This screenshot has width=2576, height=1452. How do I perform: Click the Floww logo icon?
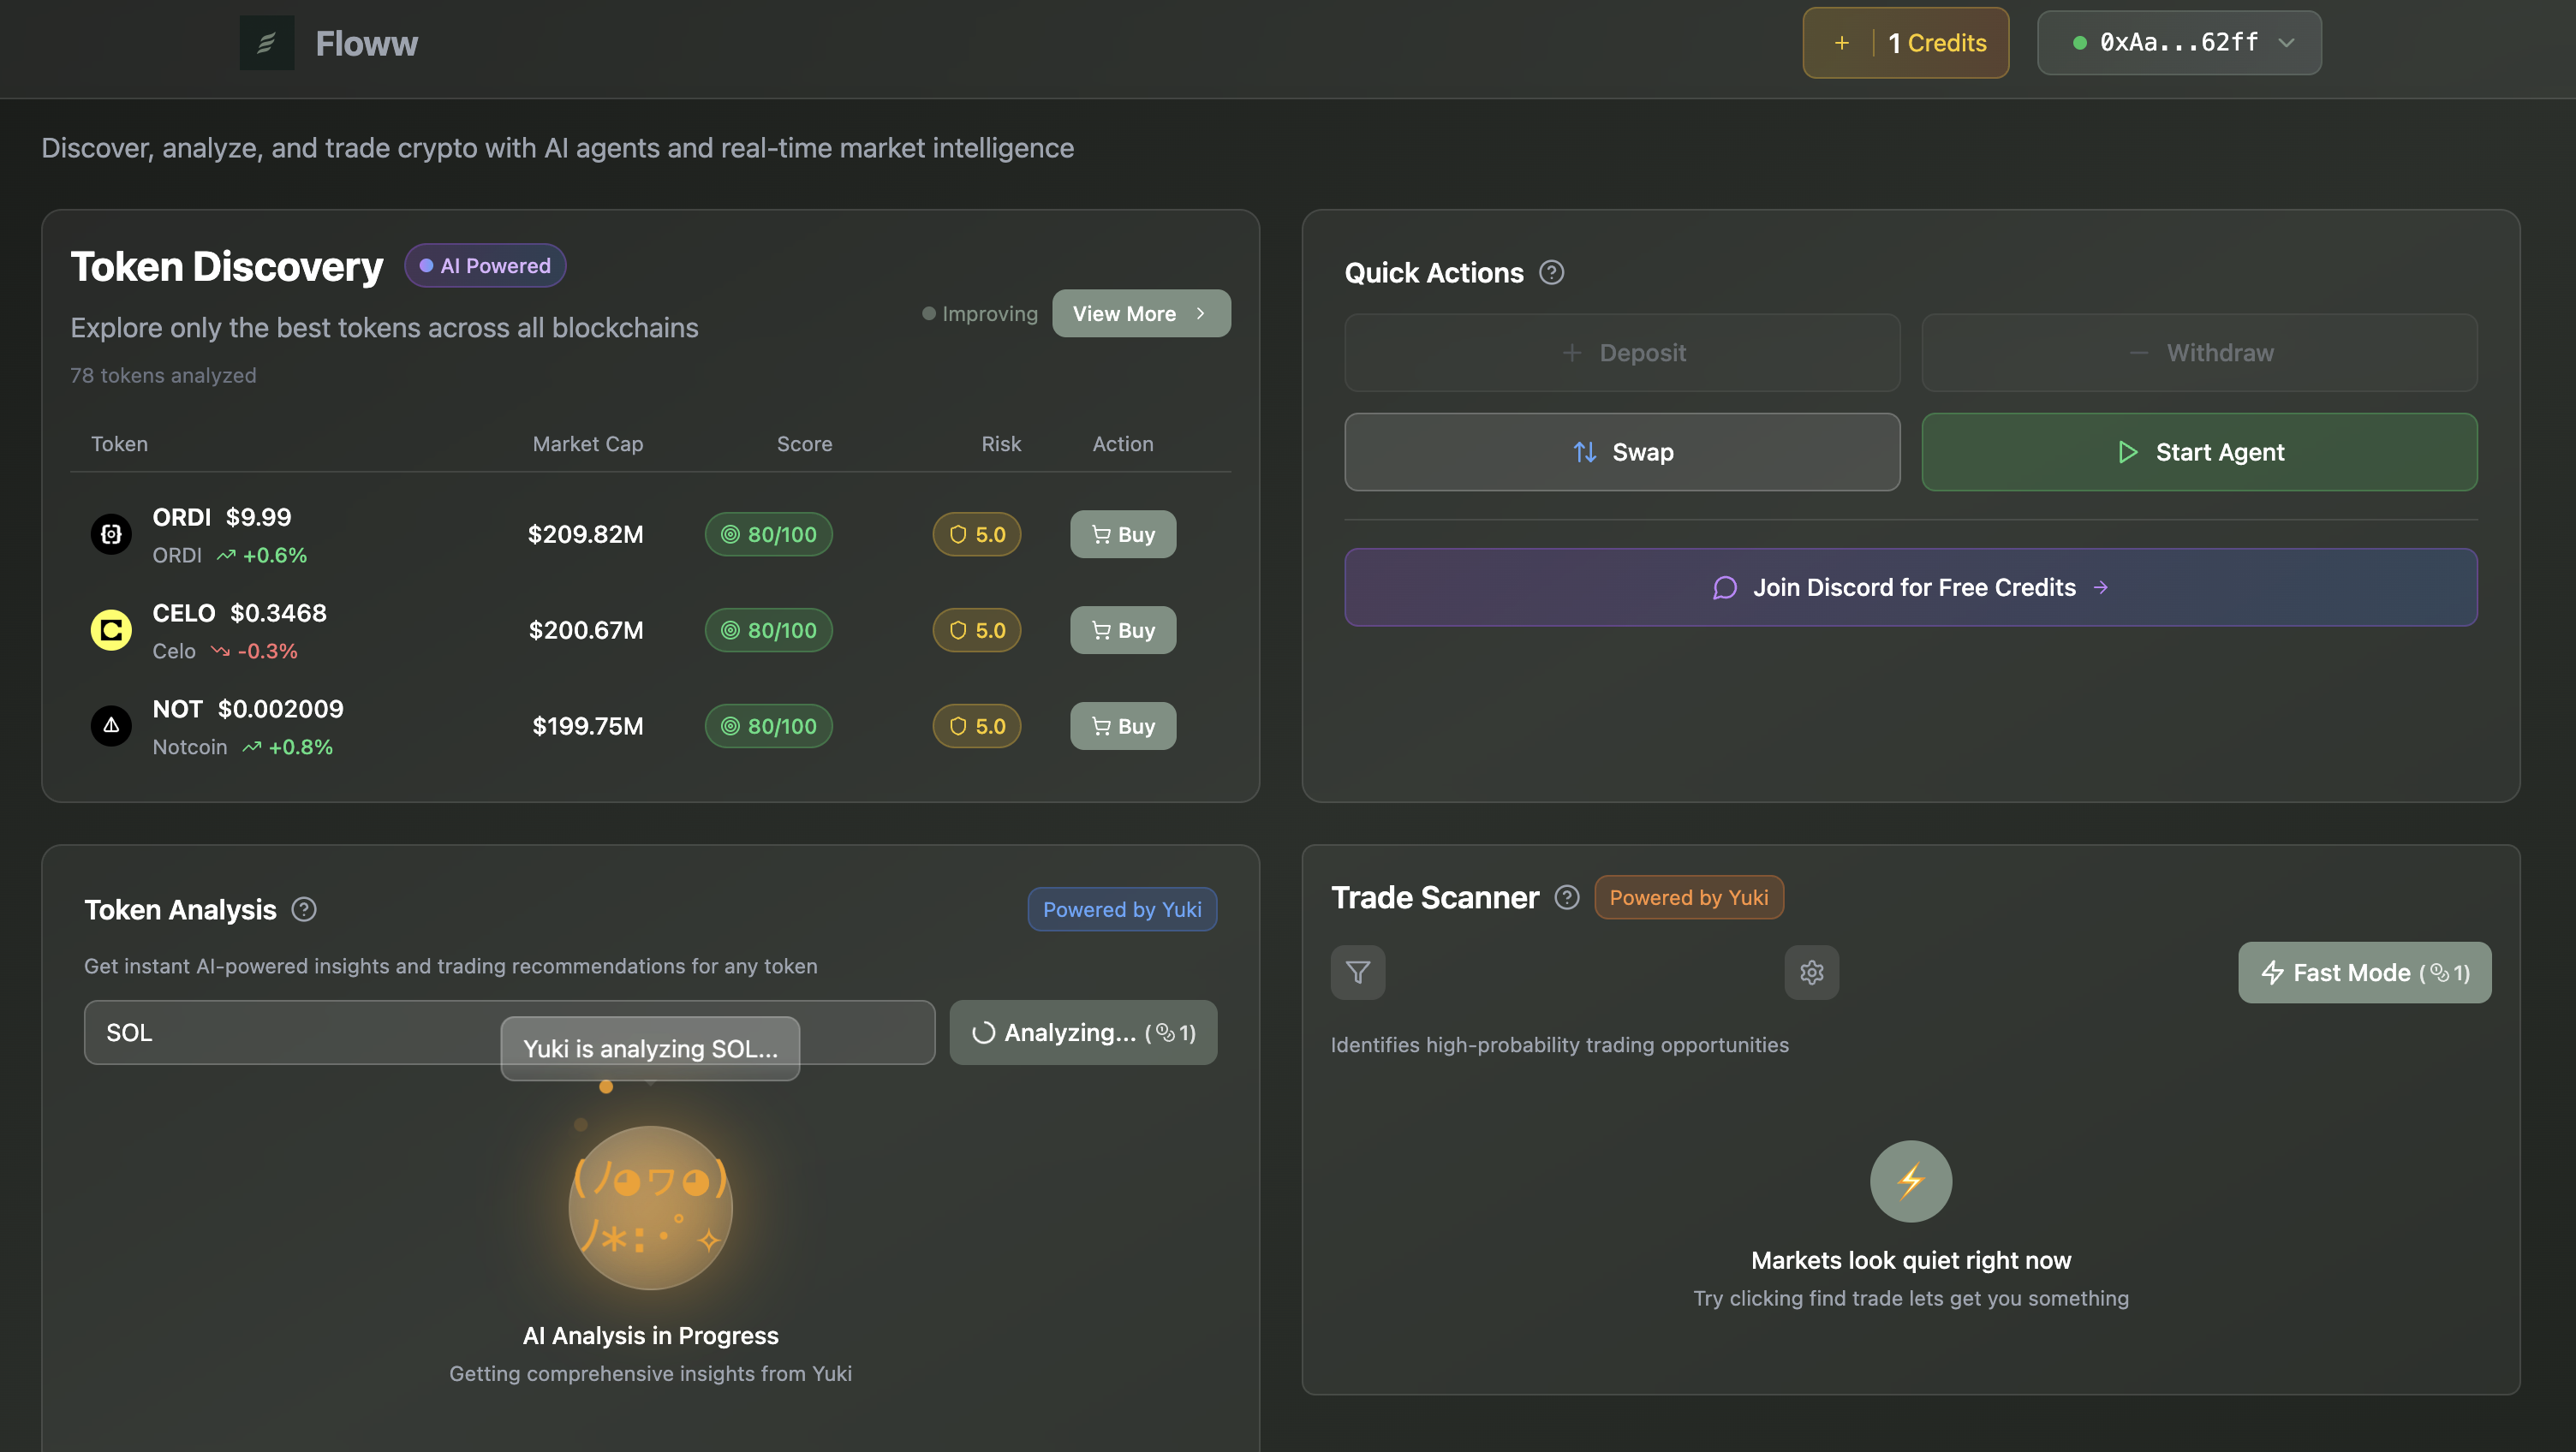(266, 43)
